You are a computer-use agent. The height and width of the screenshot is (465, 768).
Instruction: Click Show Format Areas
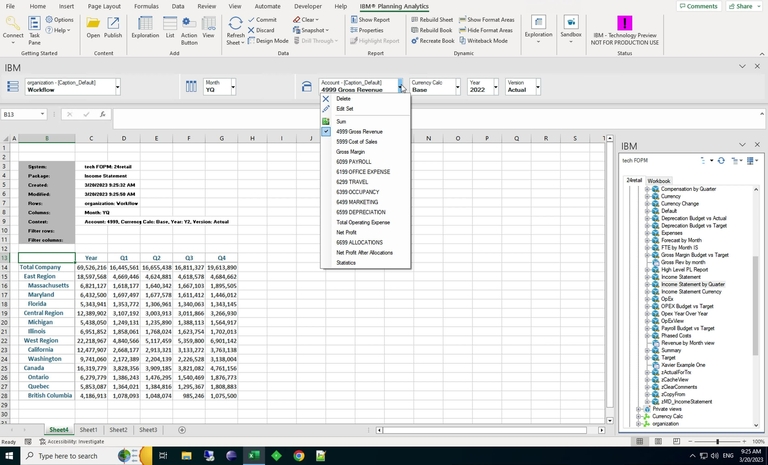(487, 20)
